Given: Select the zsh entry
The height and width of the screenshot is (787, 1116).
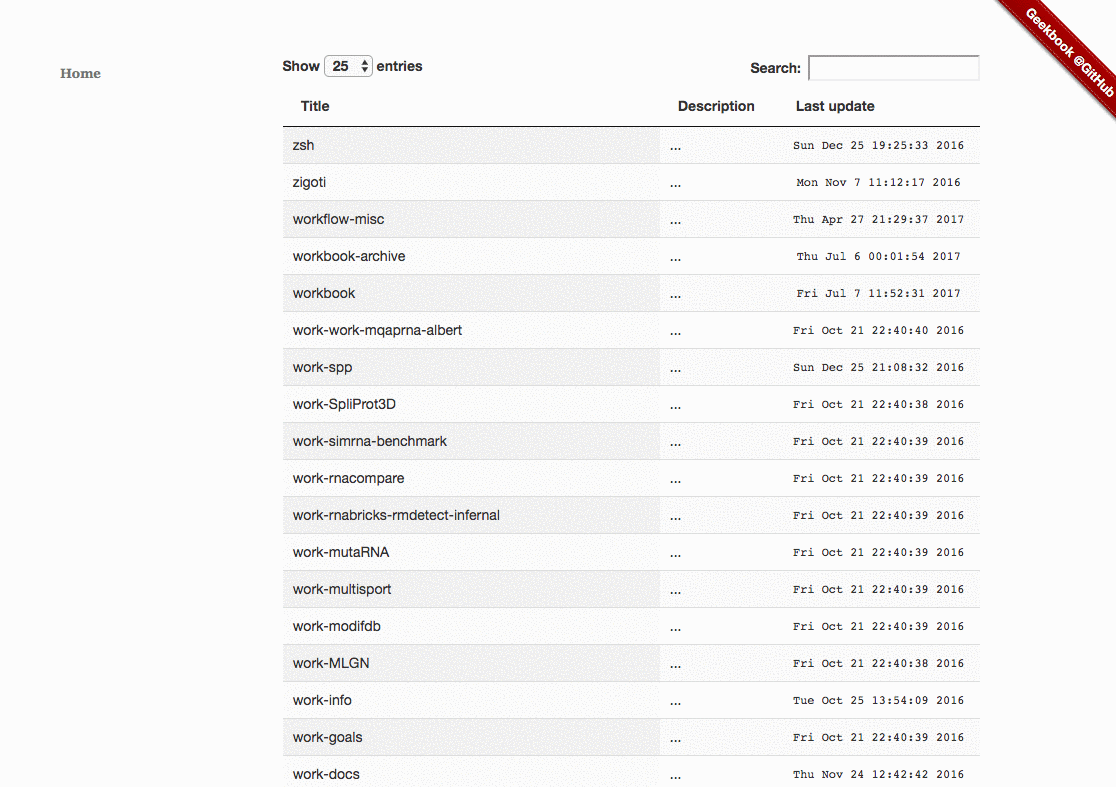Looking at the screenshot, I should click(303, 145).
